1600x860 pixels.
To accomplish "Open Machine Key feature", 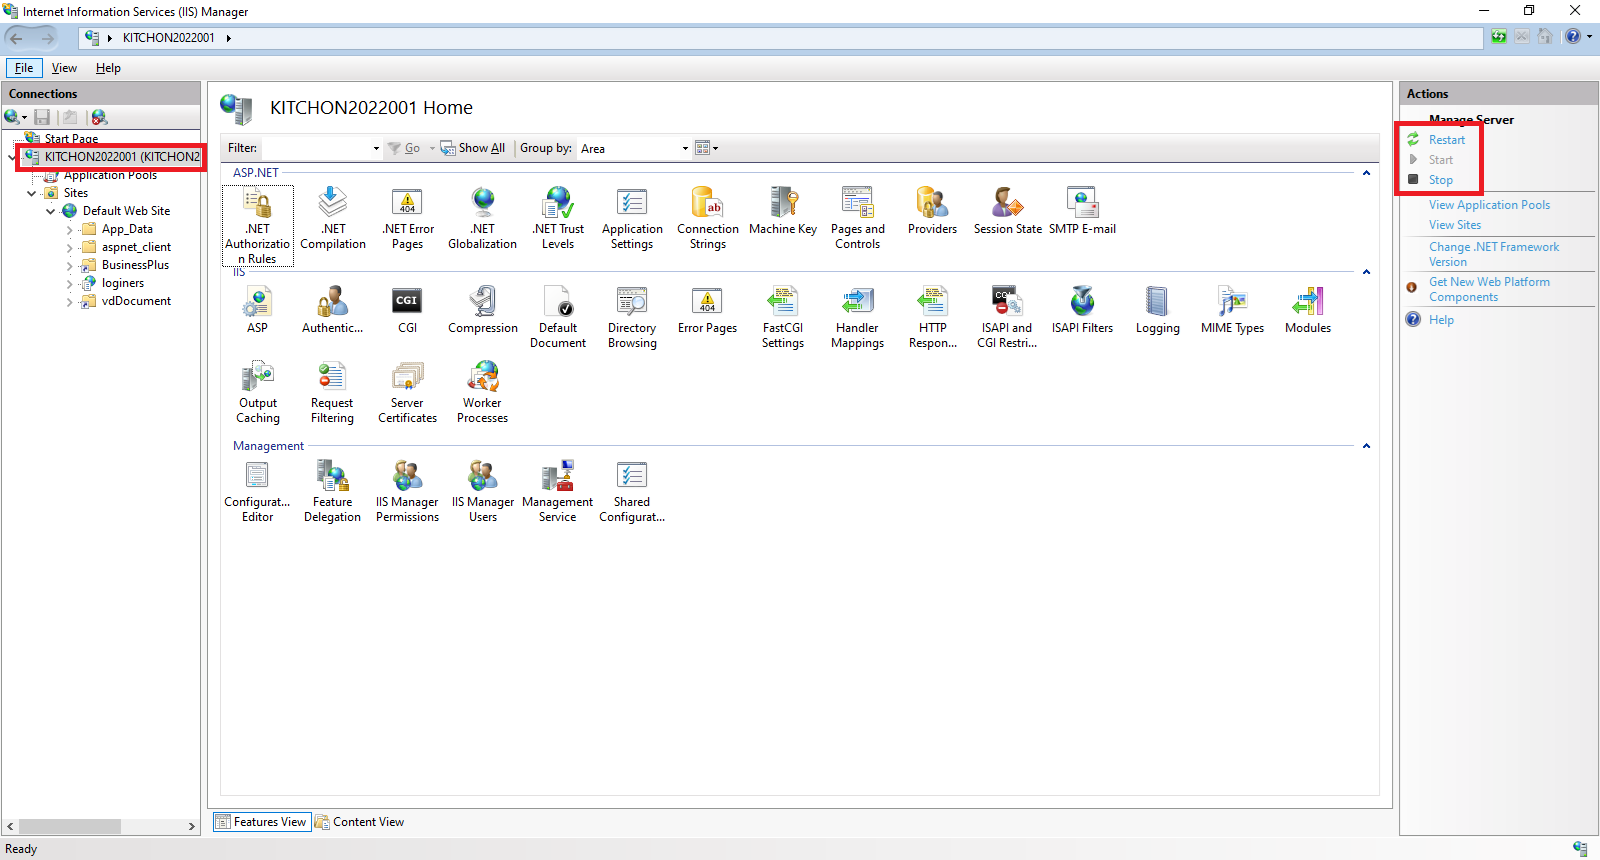I will coord(783,211).
